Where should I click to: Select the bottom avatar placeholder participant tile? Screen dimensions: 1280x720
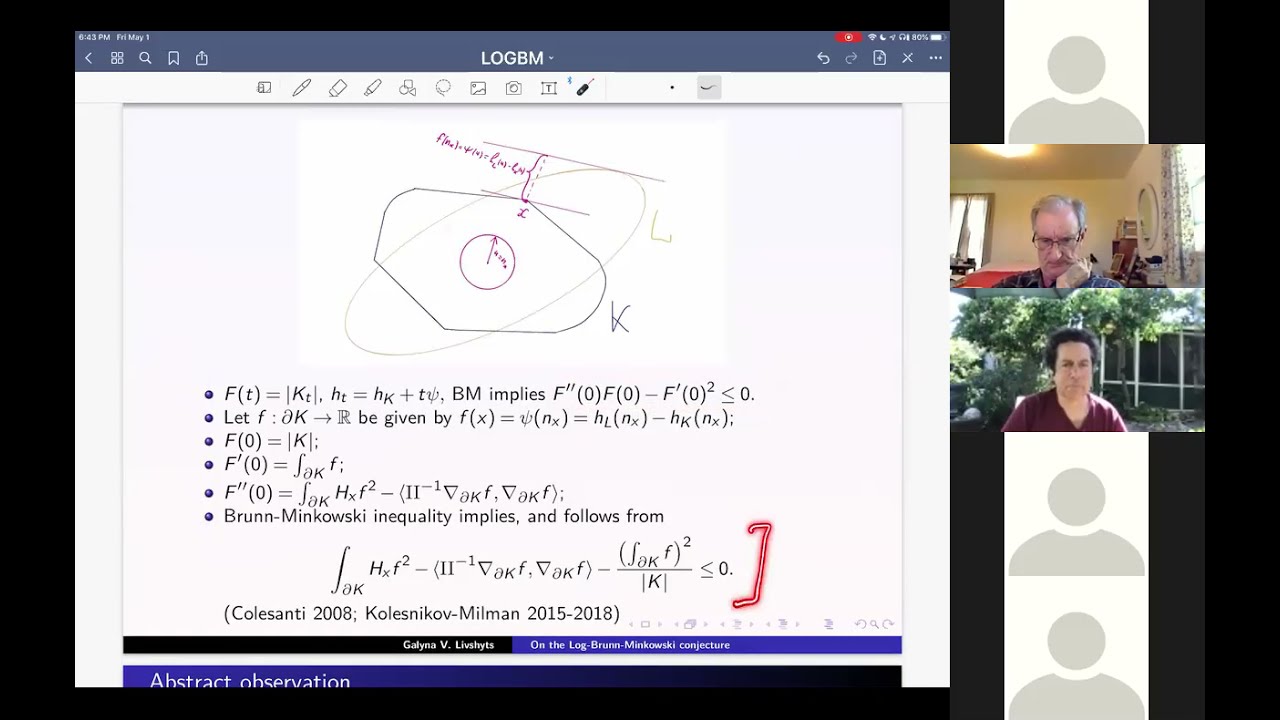point(1076,648)
